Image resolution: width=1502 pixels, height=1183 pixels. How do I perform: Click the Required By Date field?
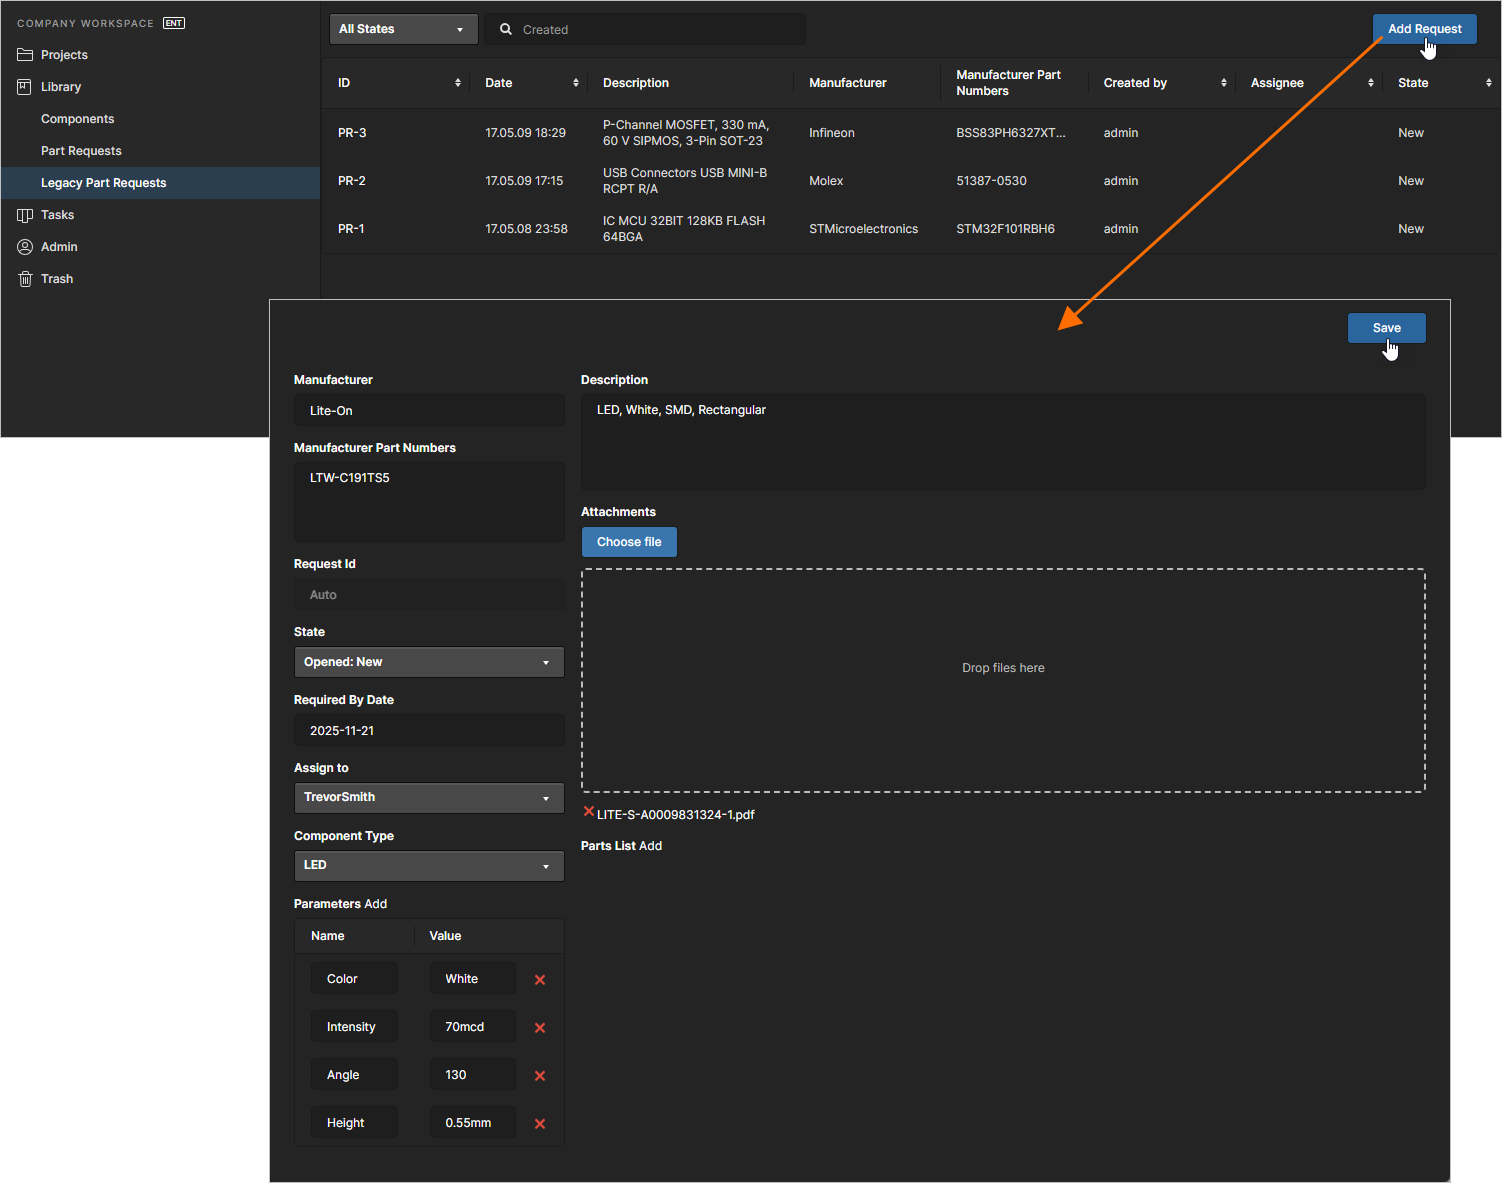point(428,730)
